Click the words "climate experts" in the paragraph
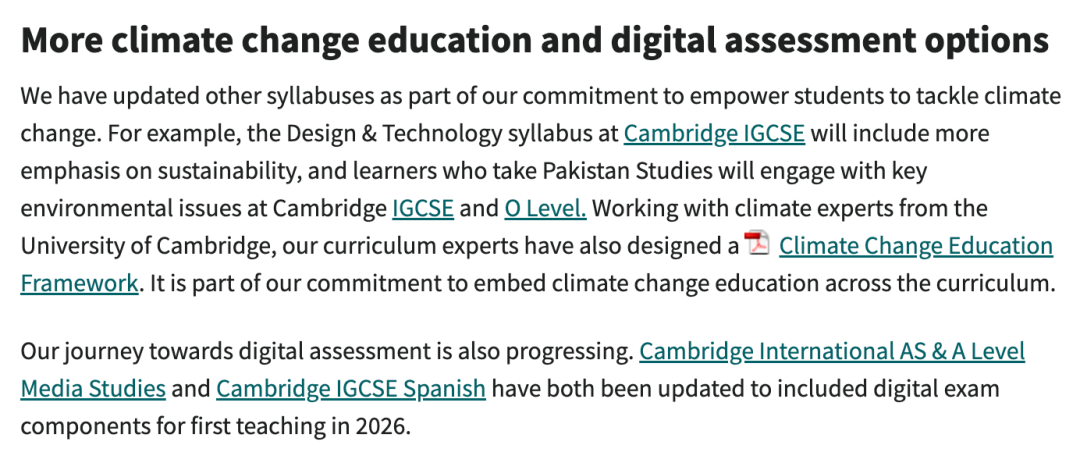This screenshot has height=456, width=1080. click(849, 208)
